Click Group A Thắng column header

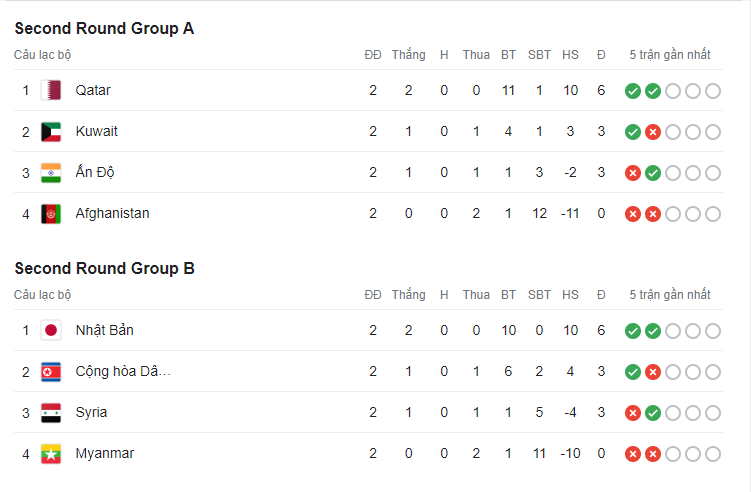pyautogui.click(x=409, y=55)
